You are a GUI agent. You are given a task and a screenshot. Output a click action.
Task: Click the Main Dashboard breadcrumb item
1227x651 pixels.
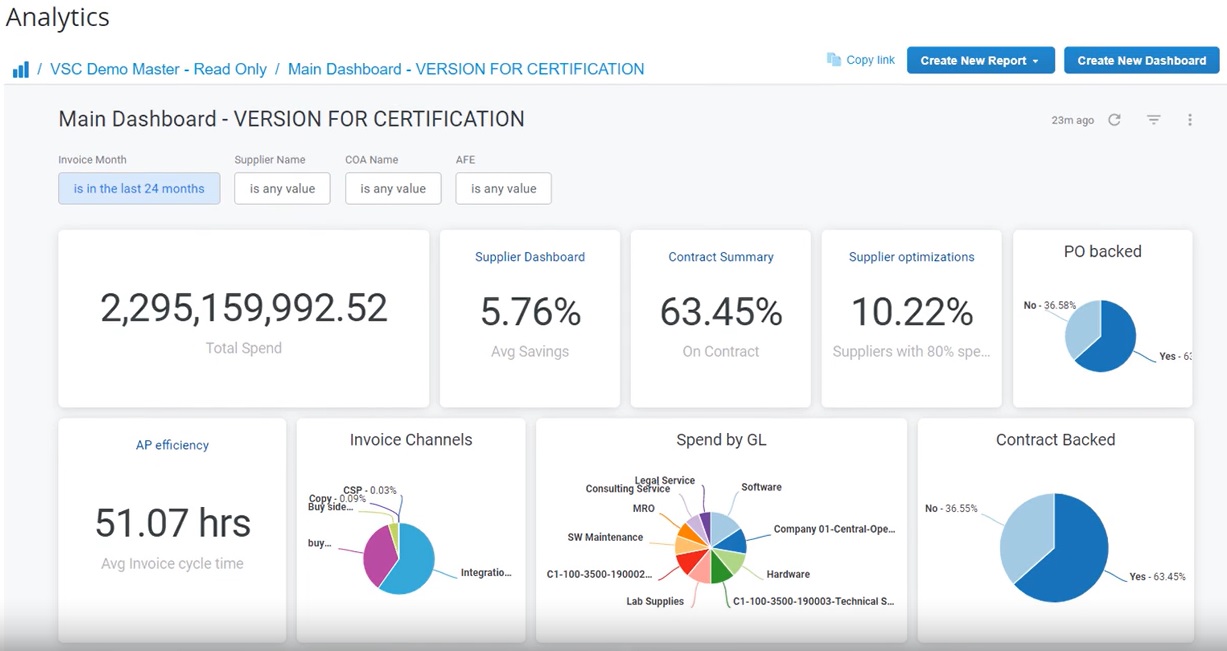[x=465, y=69]
